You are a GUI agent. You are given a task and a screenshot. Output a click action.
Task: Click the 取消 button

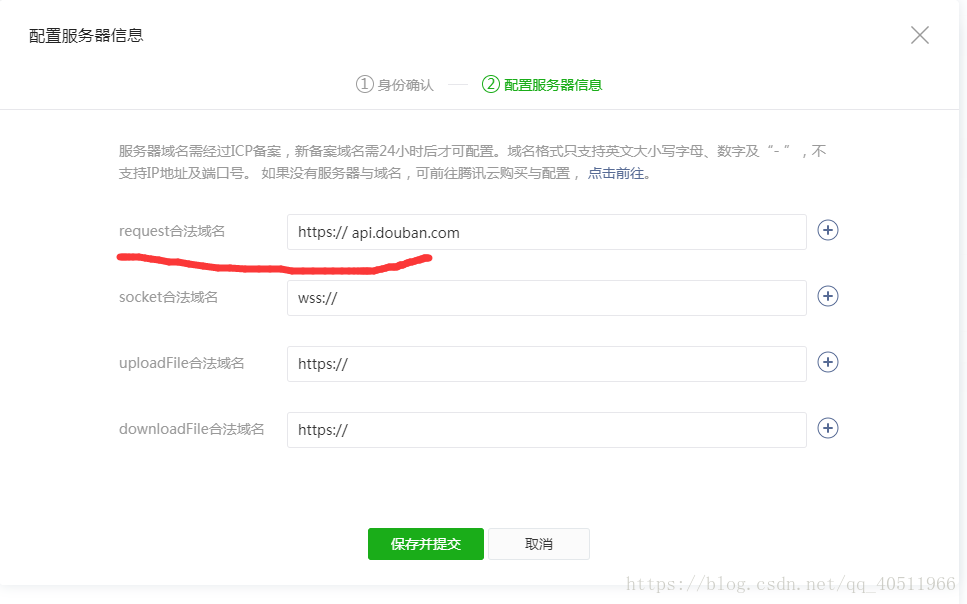(539, 544)
